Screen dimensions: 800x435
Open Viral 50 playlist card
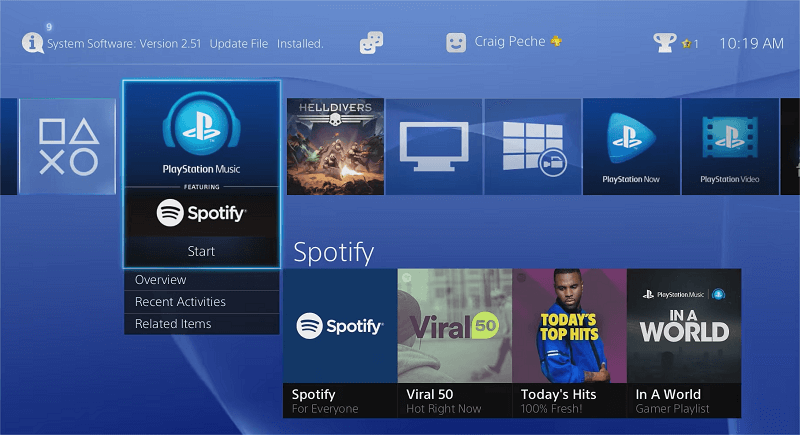(455, 343)
